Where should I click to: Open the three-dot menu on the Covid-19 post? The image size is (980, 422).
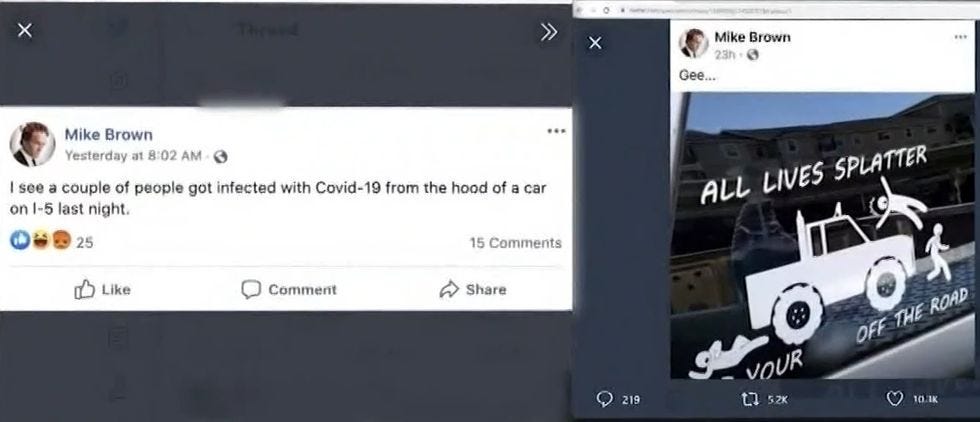pyautogui.click(x=556, y=131)
